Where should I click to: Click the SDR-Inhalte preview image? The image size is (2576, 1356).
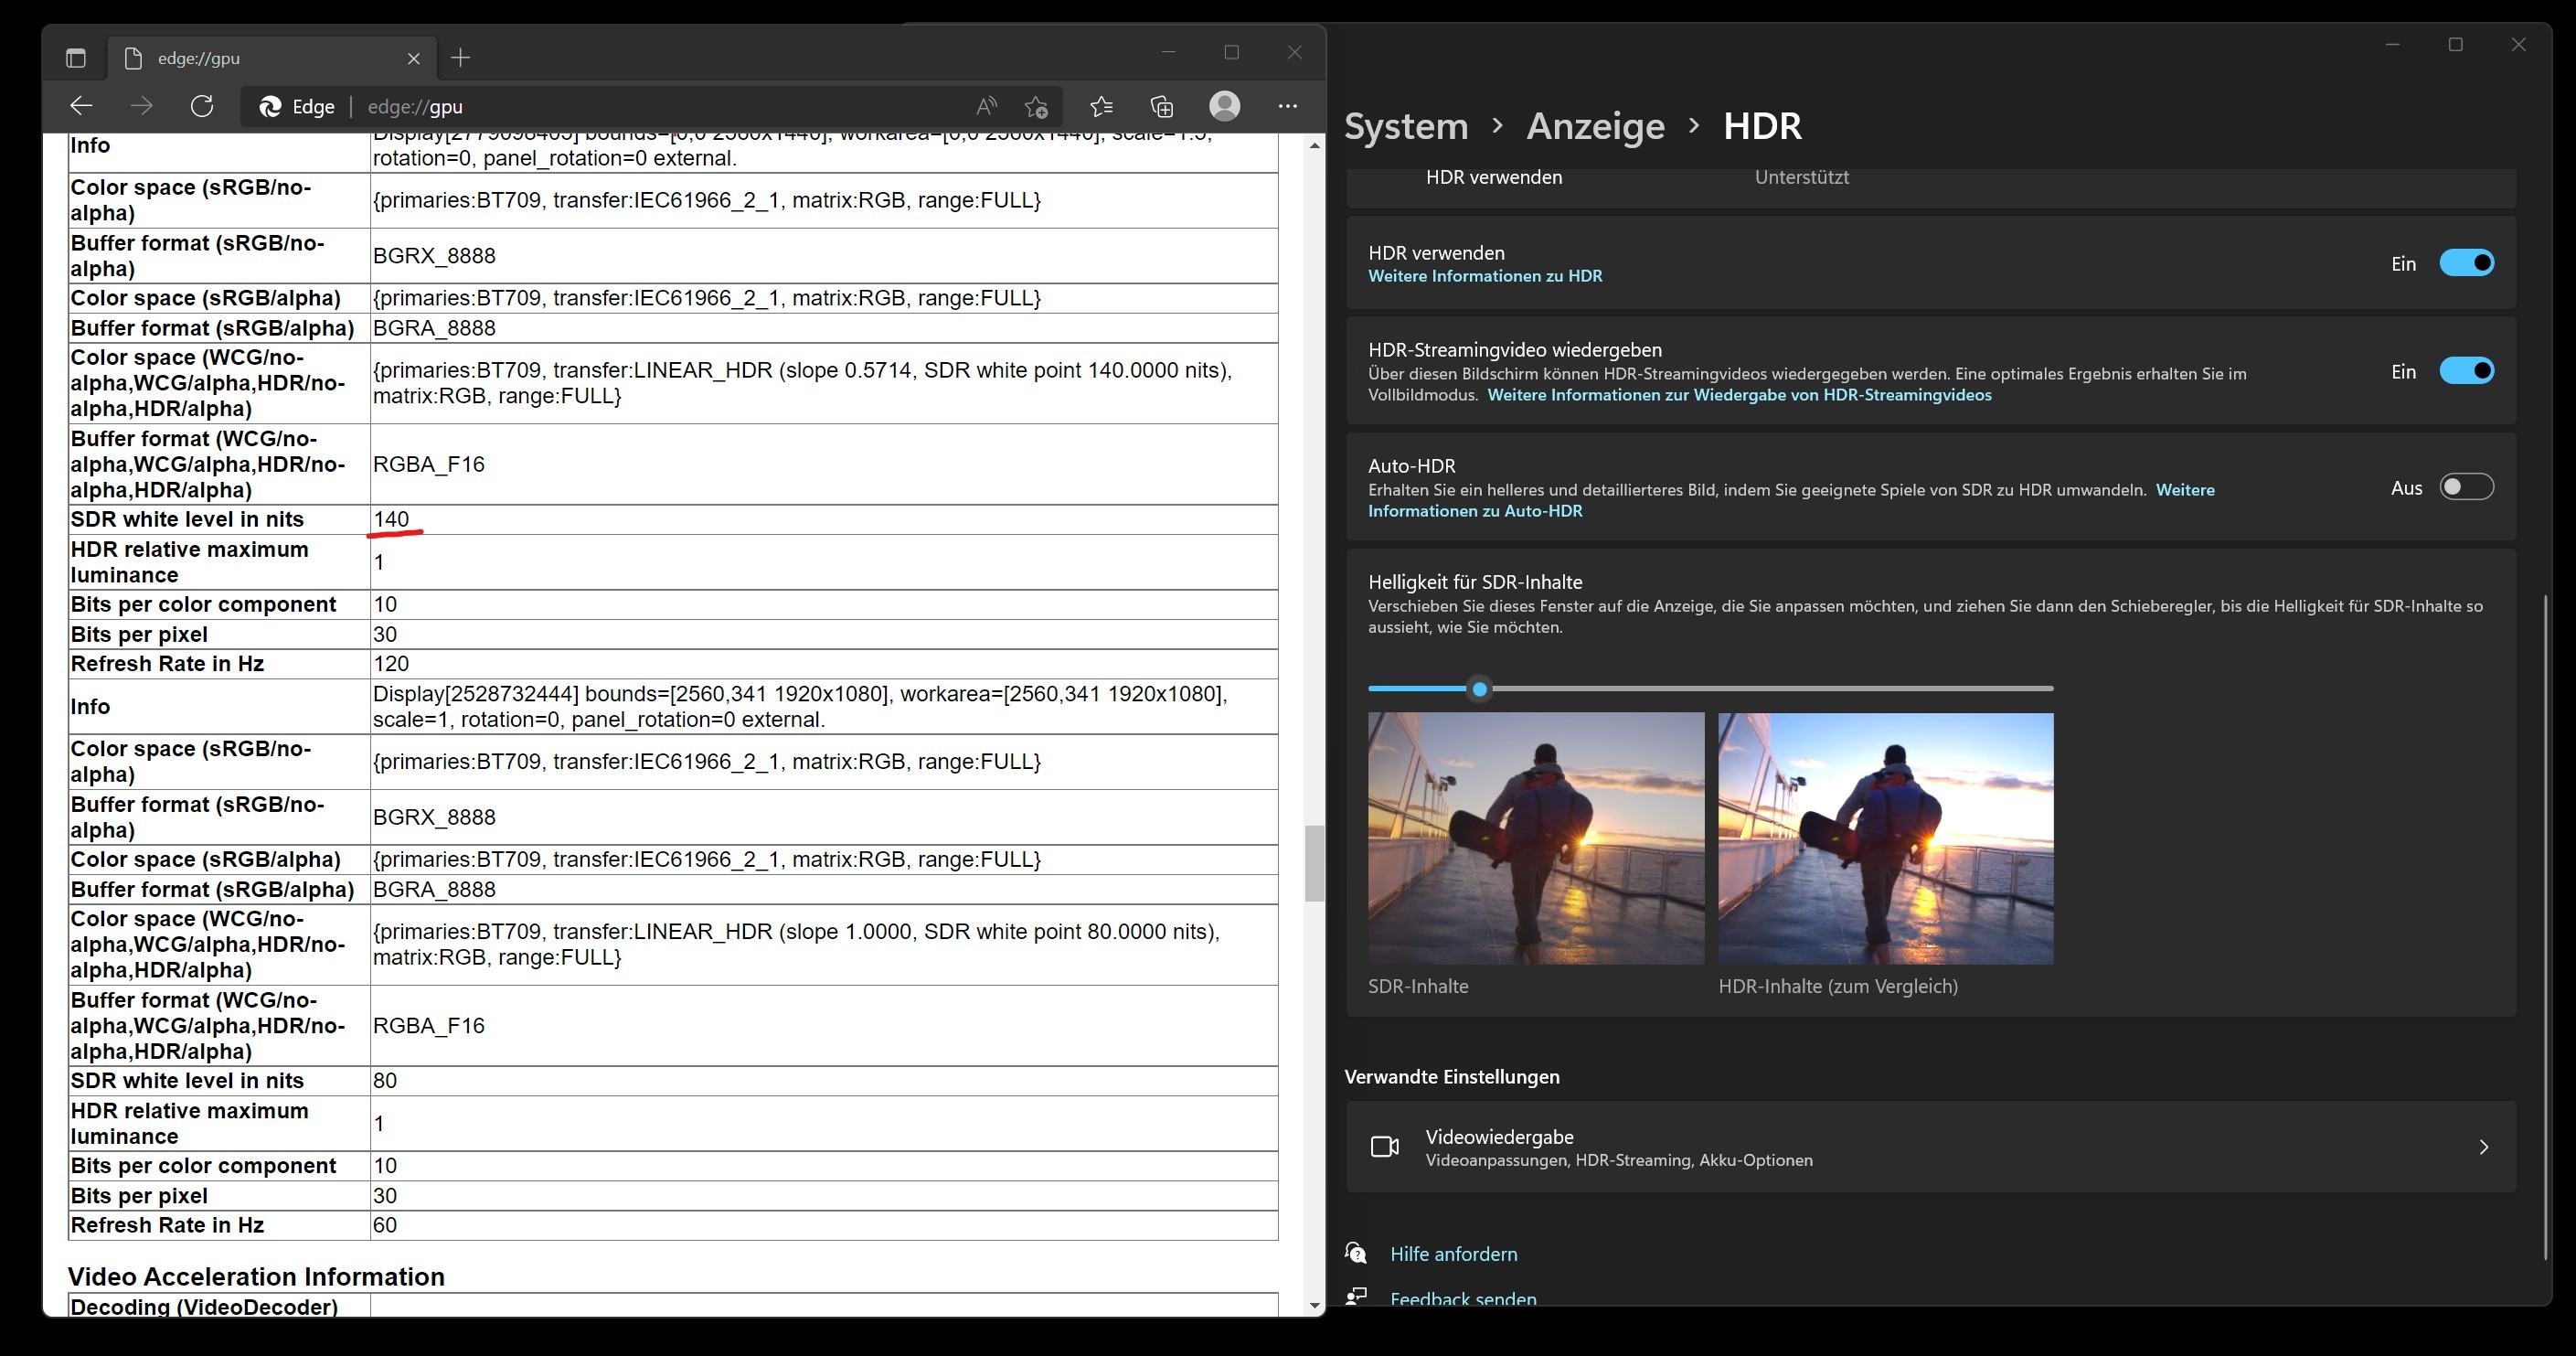point(1536,838)
